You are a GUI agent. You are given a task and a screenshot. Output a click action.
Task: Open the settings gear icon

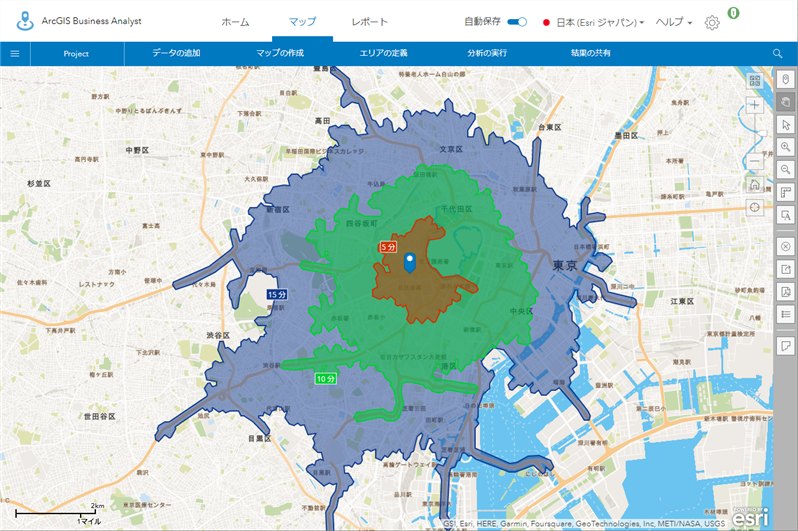click(712, 22)
